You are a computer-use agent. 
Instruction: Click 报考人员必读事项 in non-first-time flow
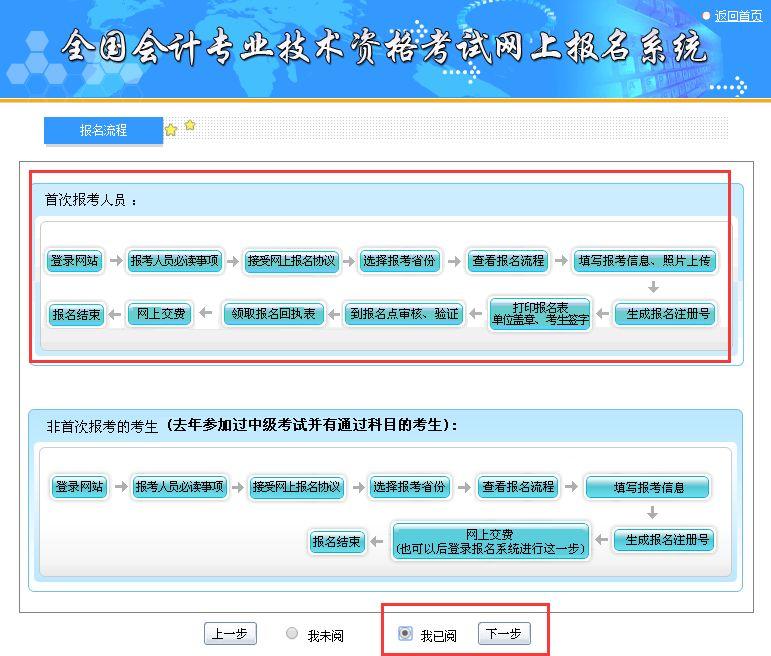pyautogui.click(x=179, y=487)
